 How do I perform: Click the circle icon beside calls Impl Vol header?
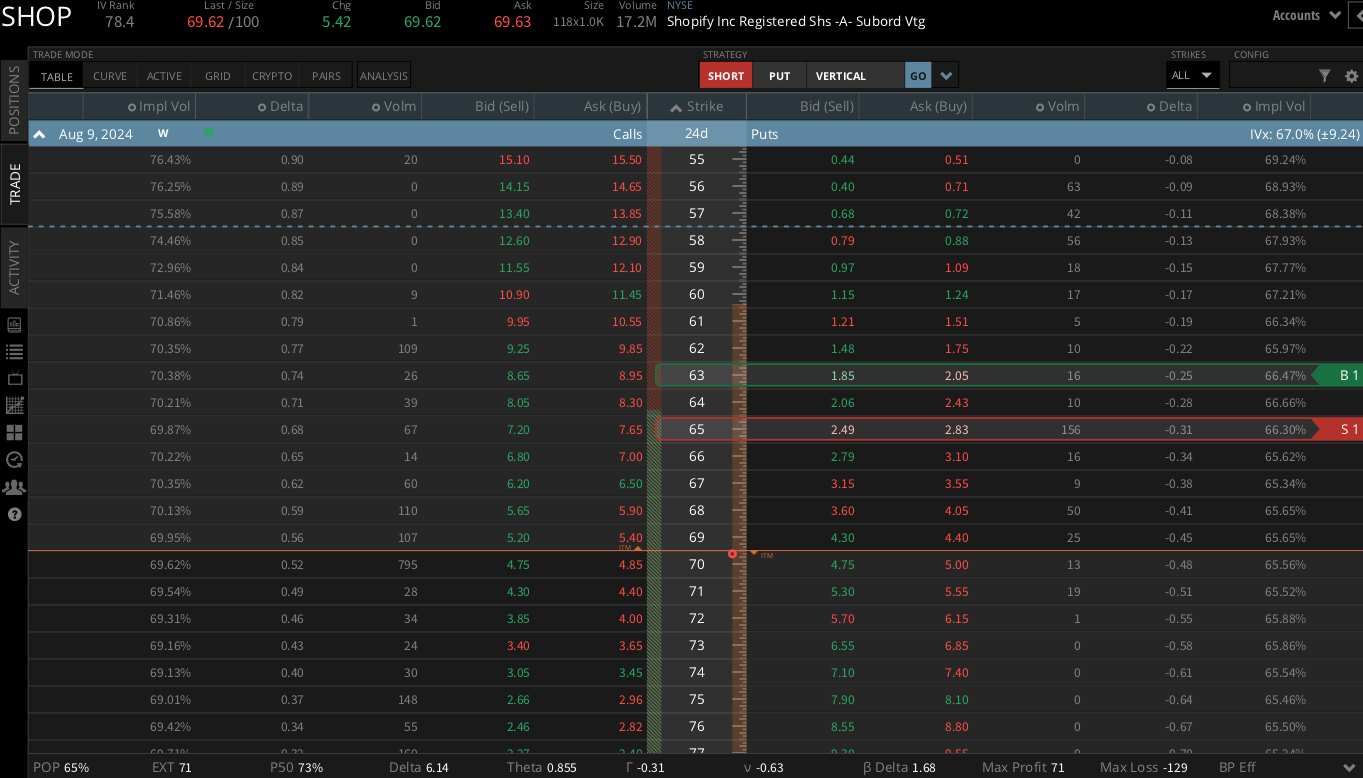click(132, 107)
